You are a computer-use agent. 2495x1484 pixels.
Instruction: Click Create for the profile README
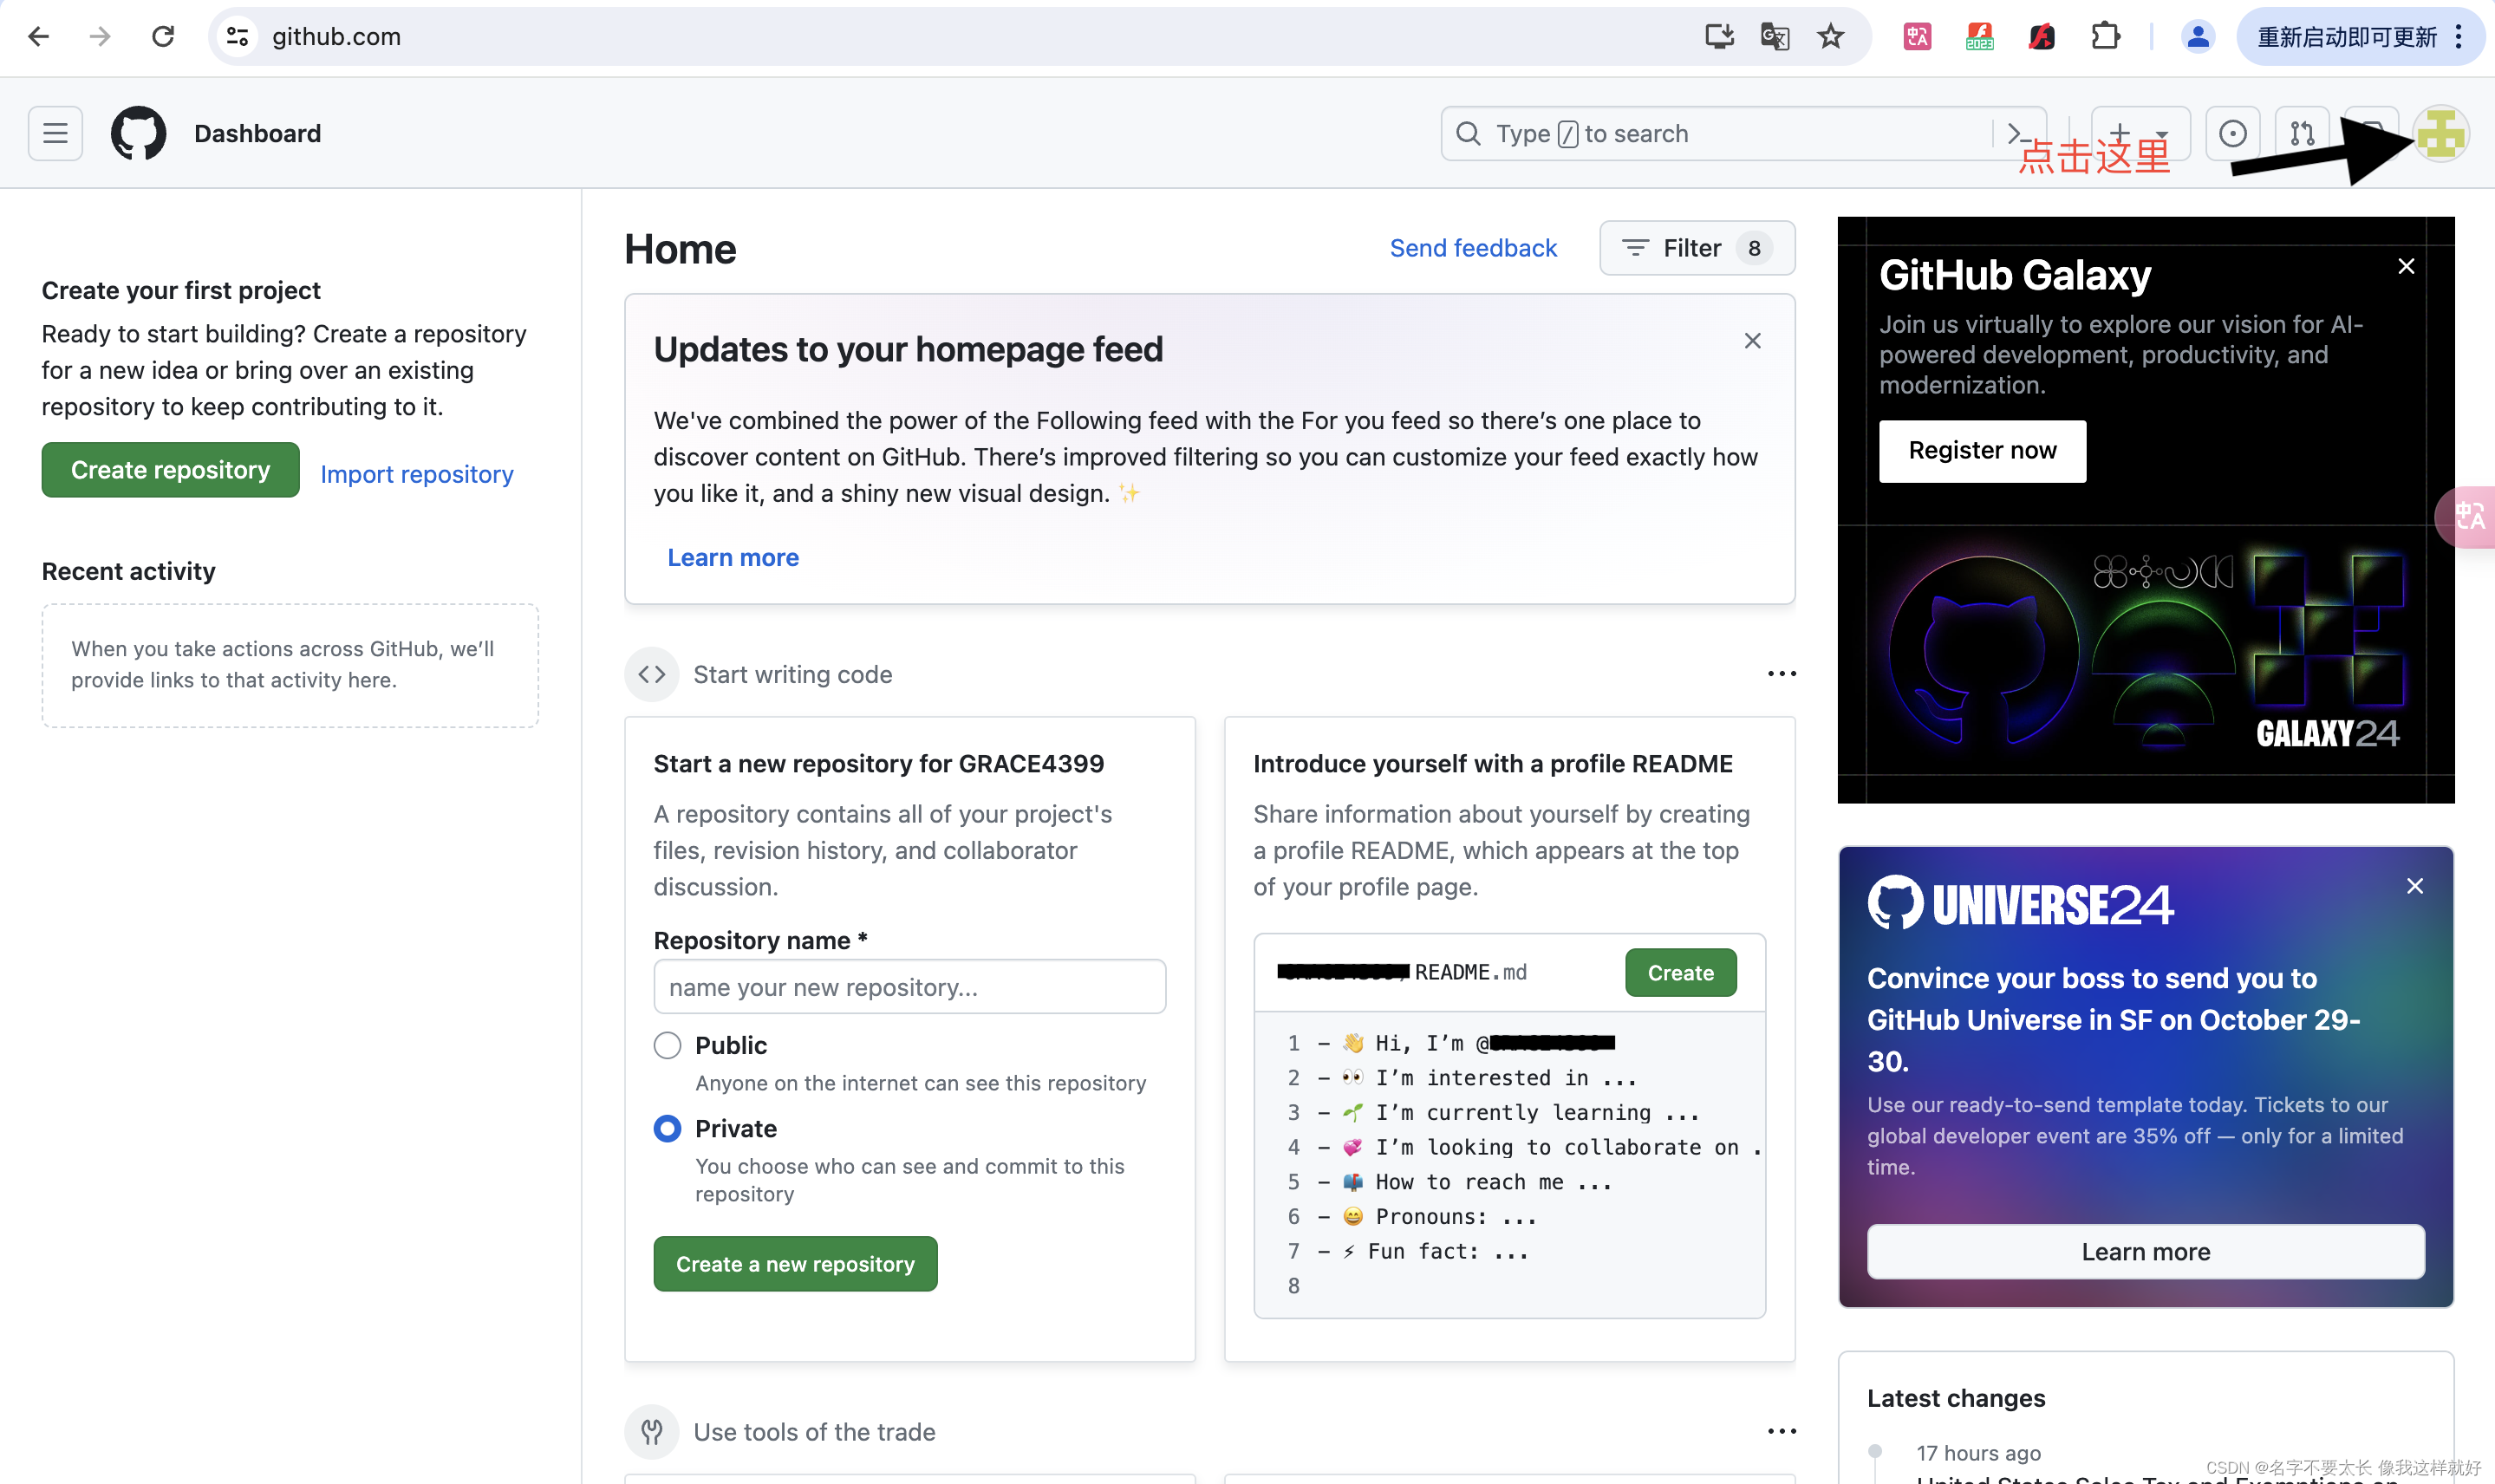(x=1680, y=973)
